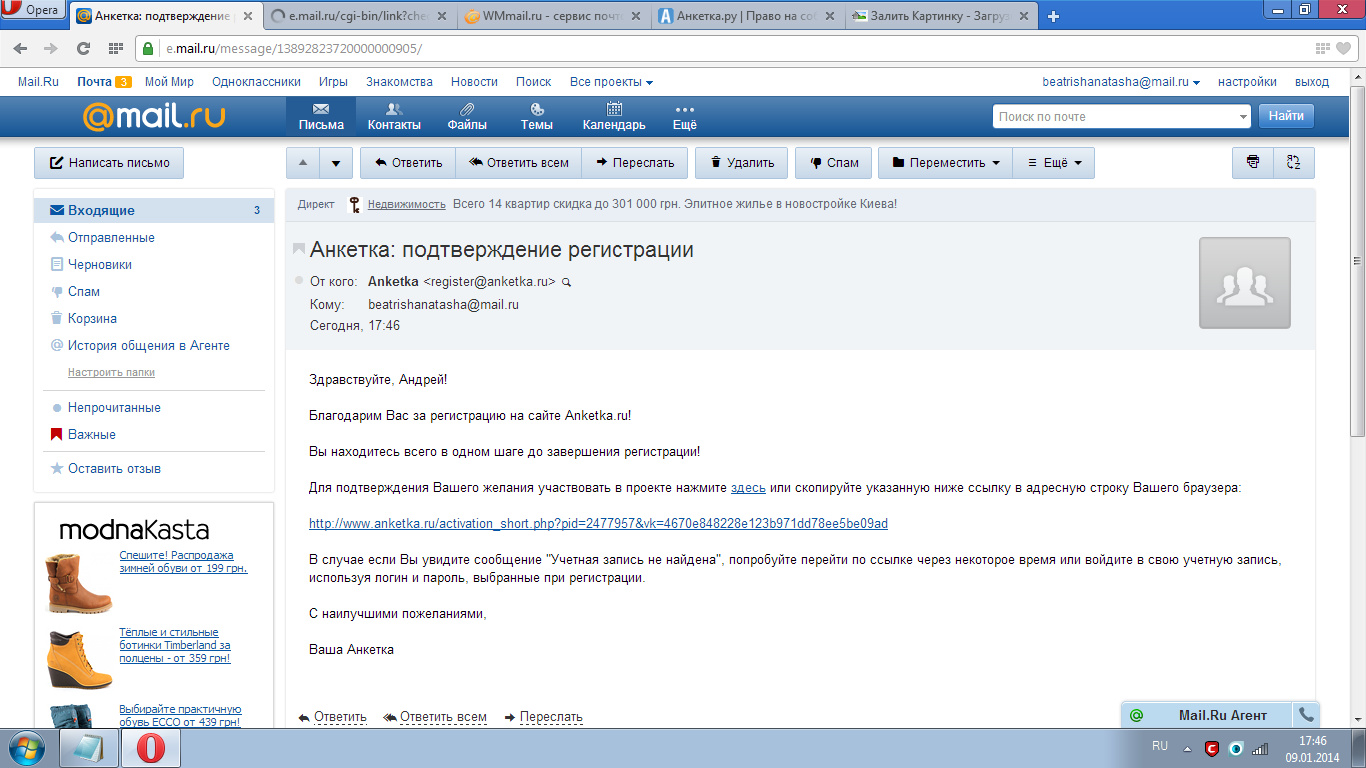Delete message with Удалить button

click(742, 163)
